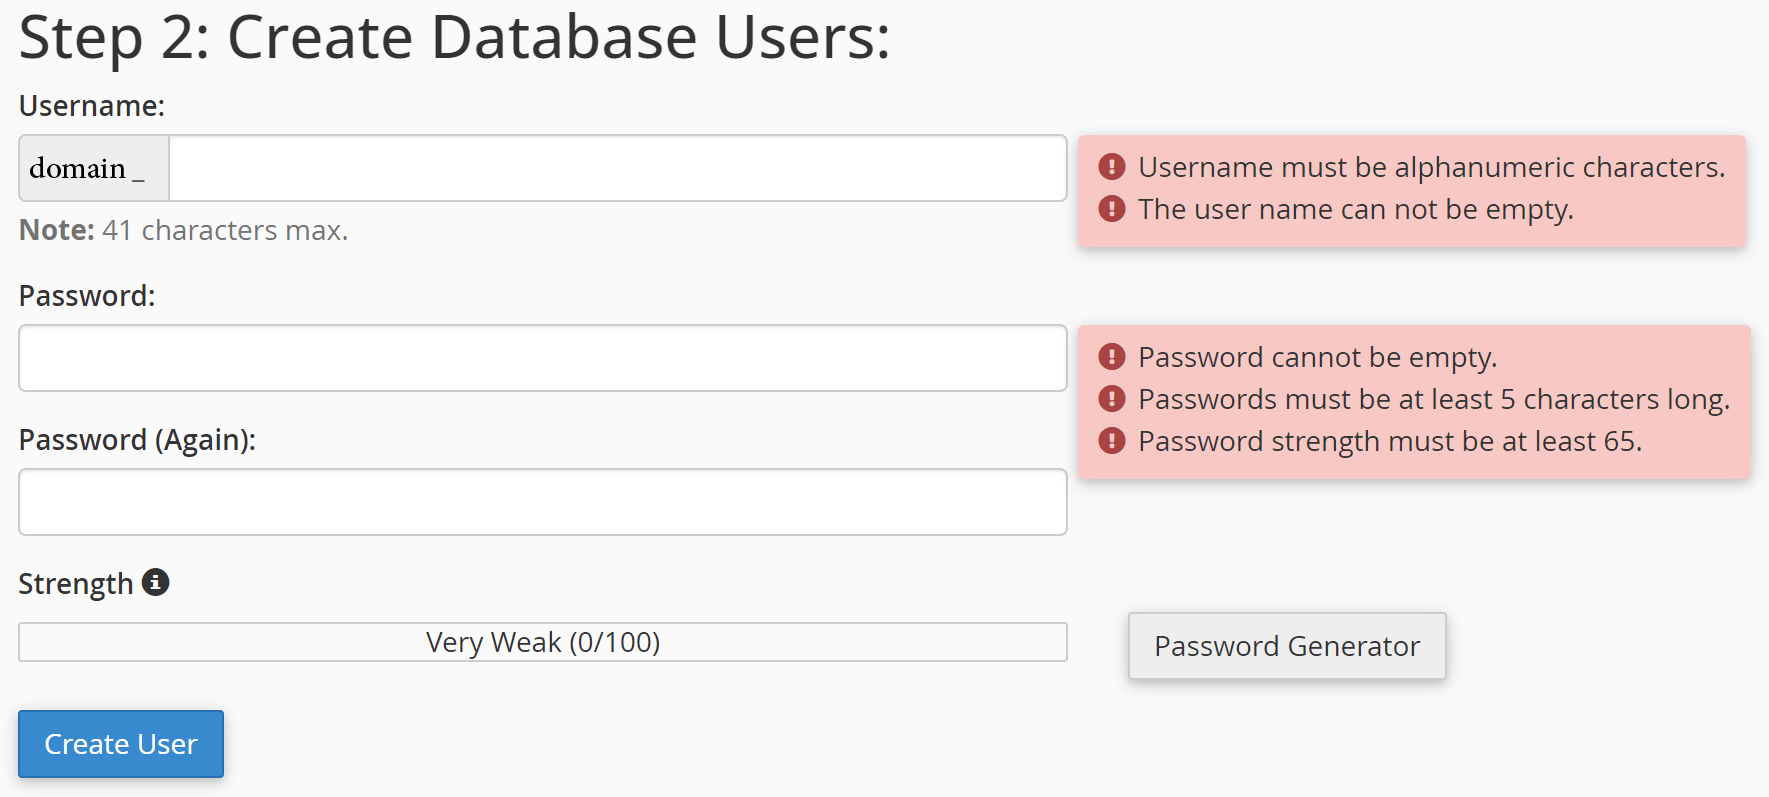The image size is (1769, 797).
Task: Click into the Password field
Action: pos(542,358)
